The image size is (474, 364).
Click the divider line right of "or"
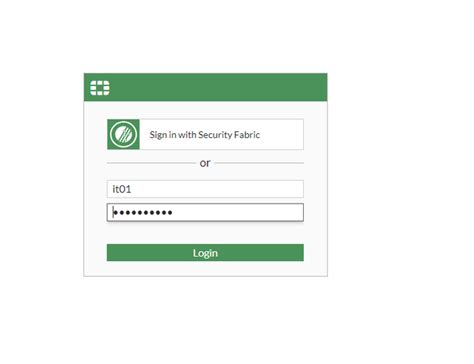(x=259, y=163)
